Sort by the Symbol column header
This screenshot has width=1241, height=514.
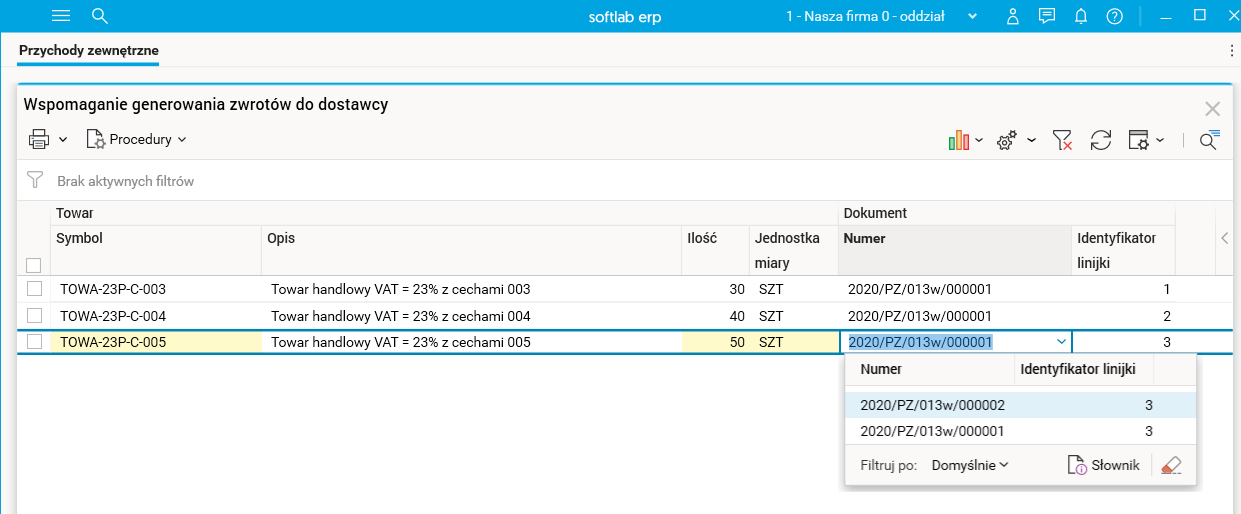pyautogui.click(x=80, y=238)
